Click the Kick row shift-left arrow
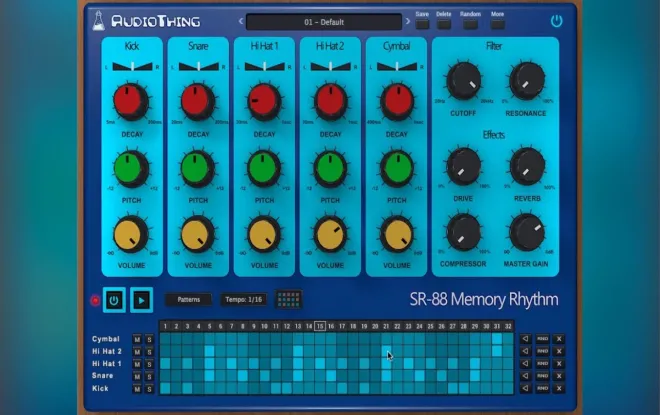This screenshot has height=415, width=660. click(x=525, y=388)
